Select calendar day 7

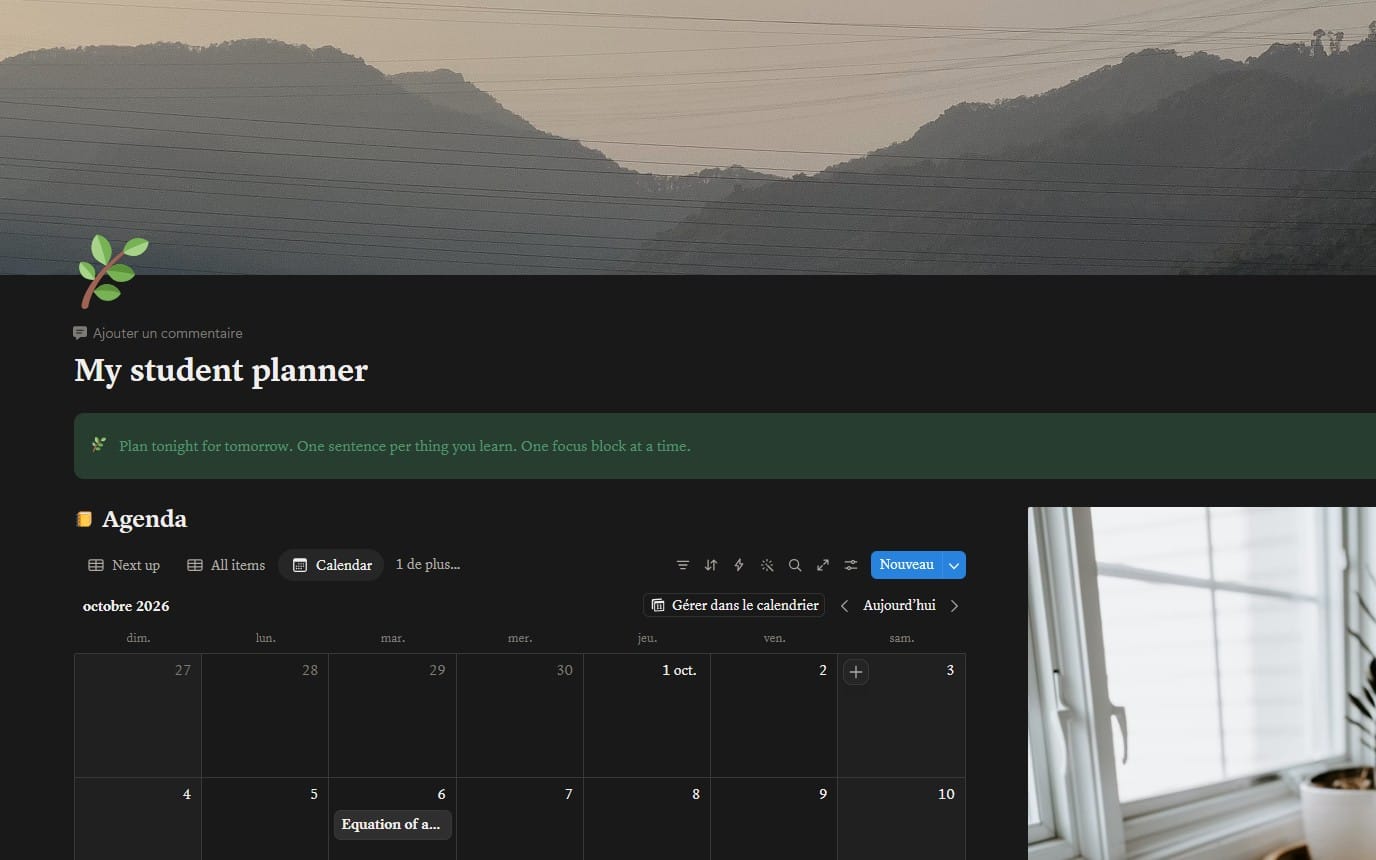[520, 819]
